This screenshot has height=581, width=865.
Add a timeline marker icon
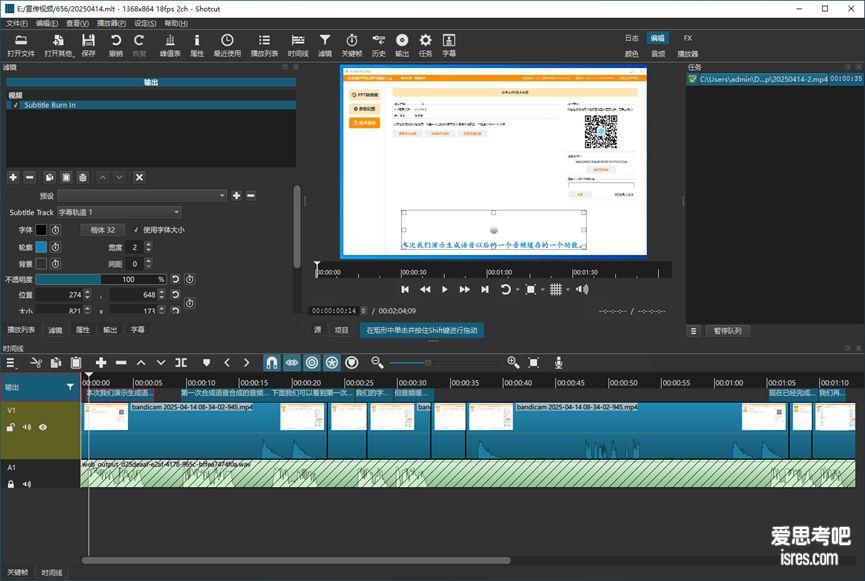pos(206,363)
